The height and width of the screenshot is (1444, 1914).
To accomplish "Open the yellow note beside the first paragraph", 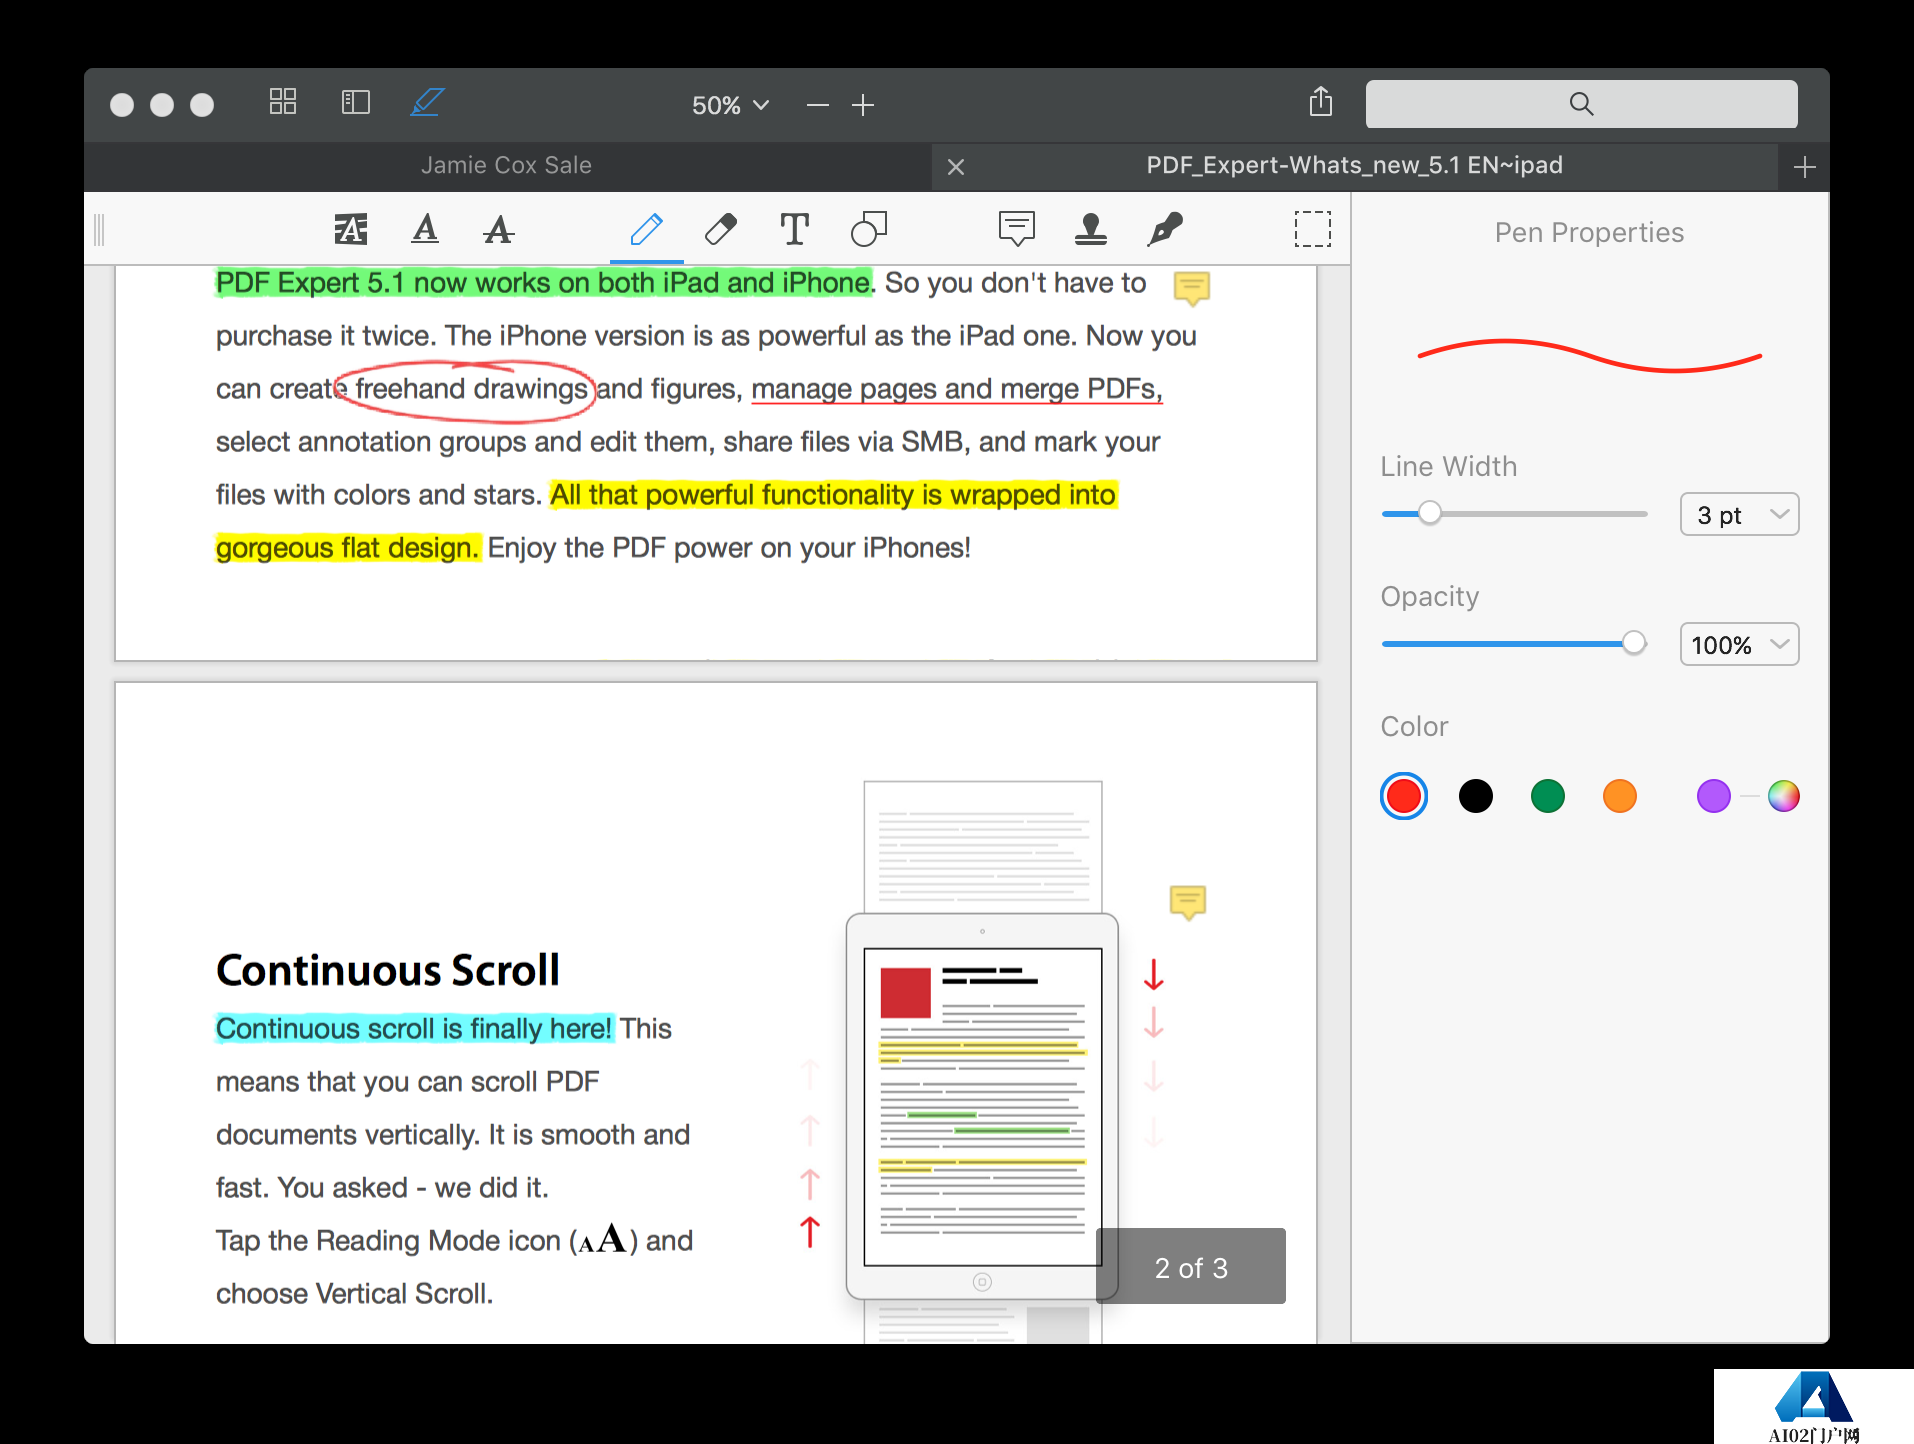I will tap(1191, 288).
